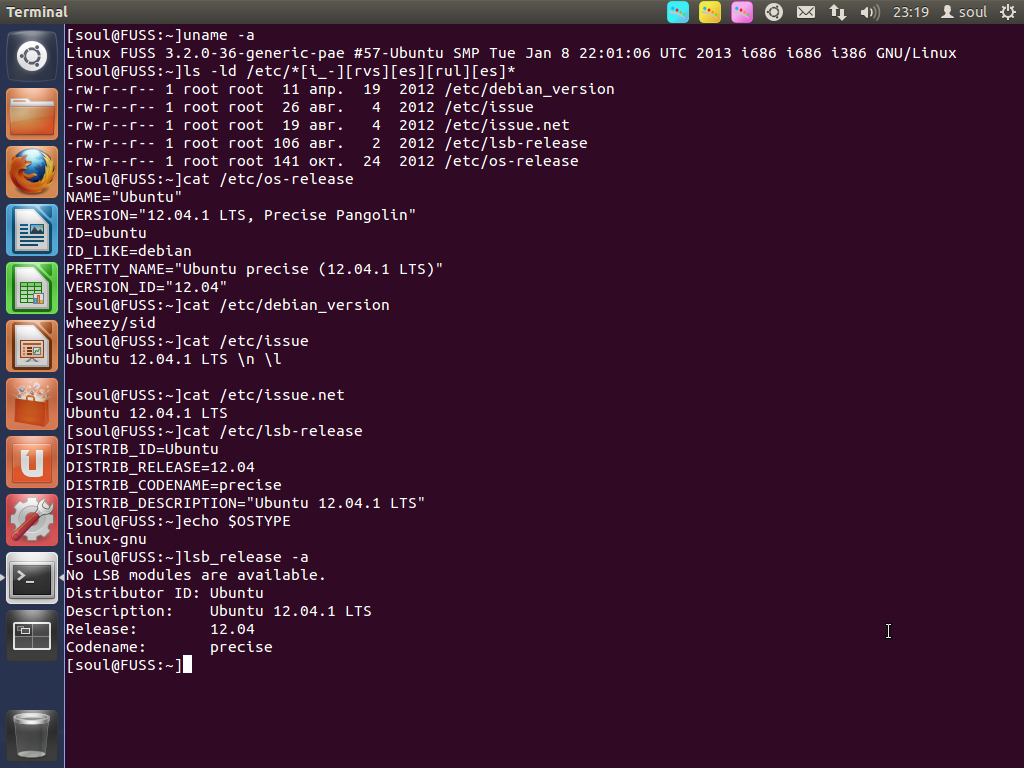Screen dimensions: 1024x768
Task: Click the Codename: precise line
Action: pos(169,647)
